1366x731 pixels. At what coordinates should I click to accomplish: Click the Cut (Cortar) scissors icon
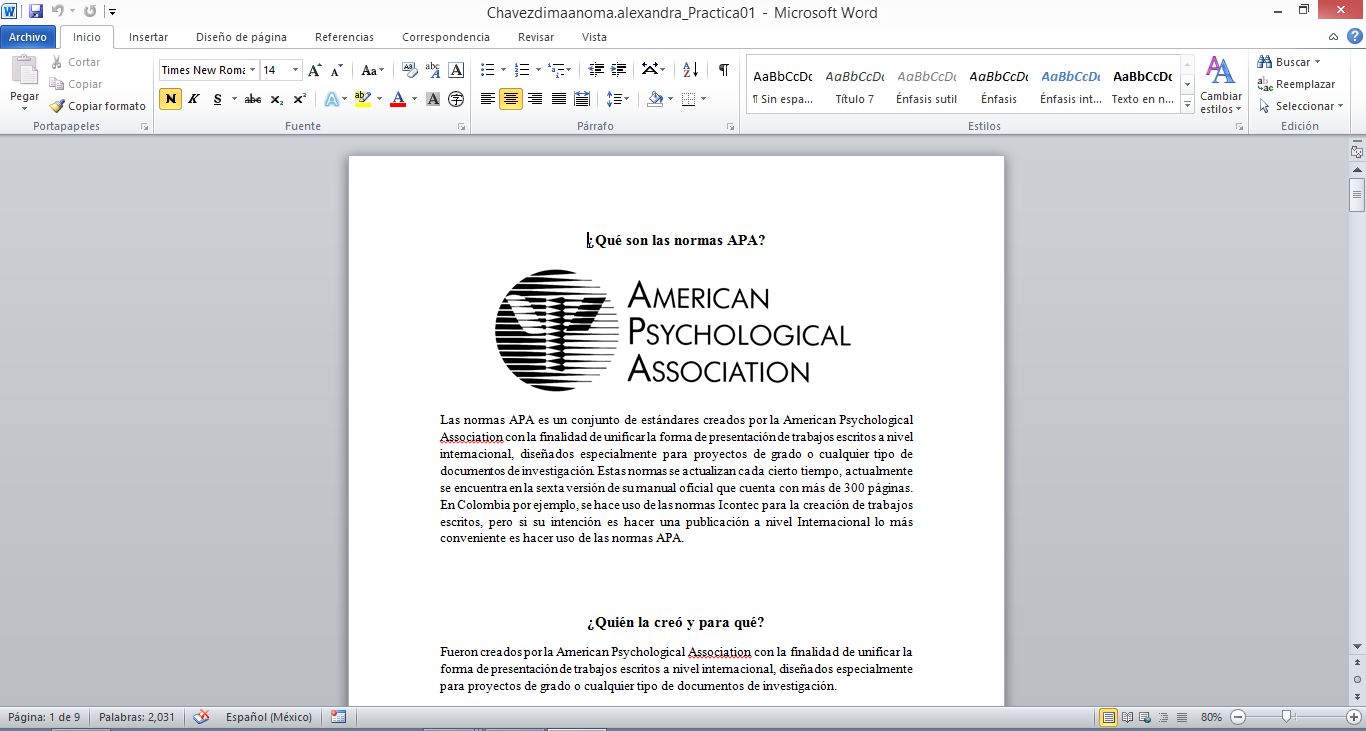click(57, 62)
